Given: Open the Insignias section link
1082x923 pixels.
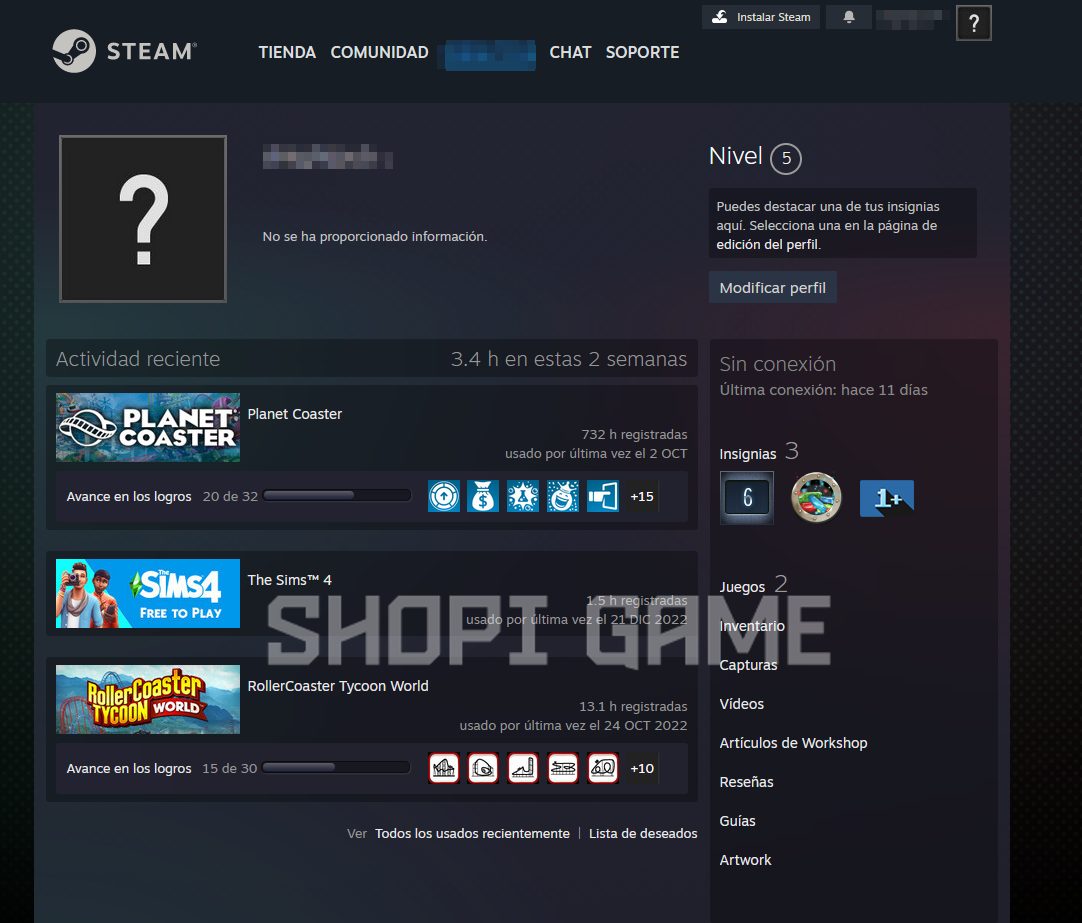Looking at the screenshot, I should tap(747, 454).
